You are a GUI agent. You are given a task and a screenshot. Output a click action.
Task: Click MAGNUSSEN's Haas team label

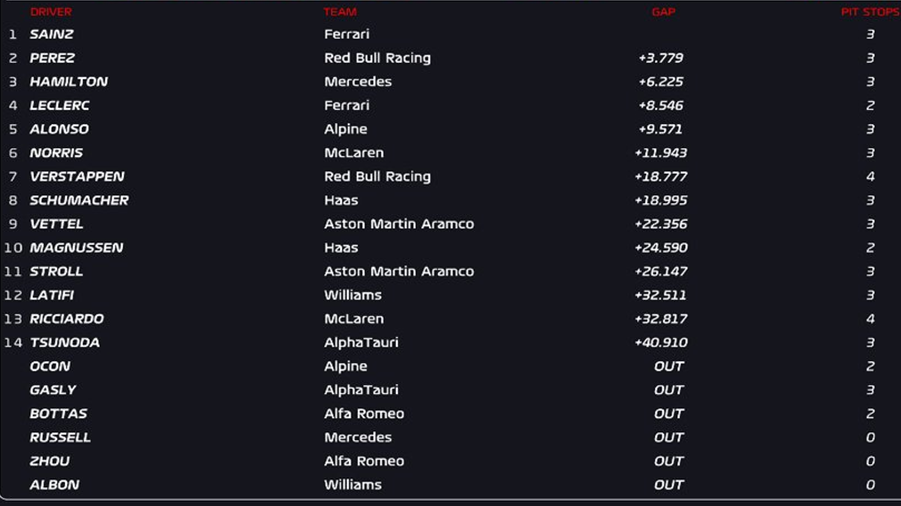[341, 248]
